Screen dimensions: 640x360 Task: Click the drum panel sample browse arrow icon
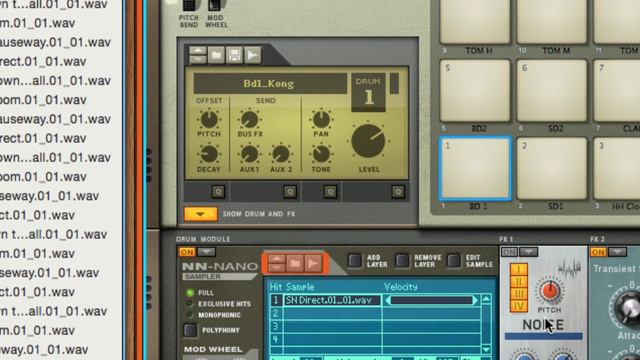253,55
